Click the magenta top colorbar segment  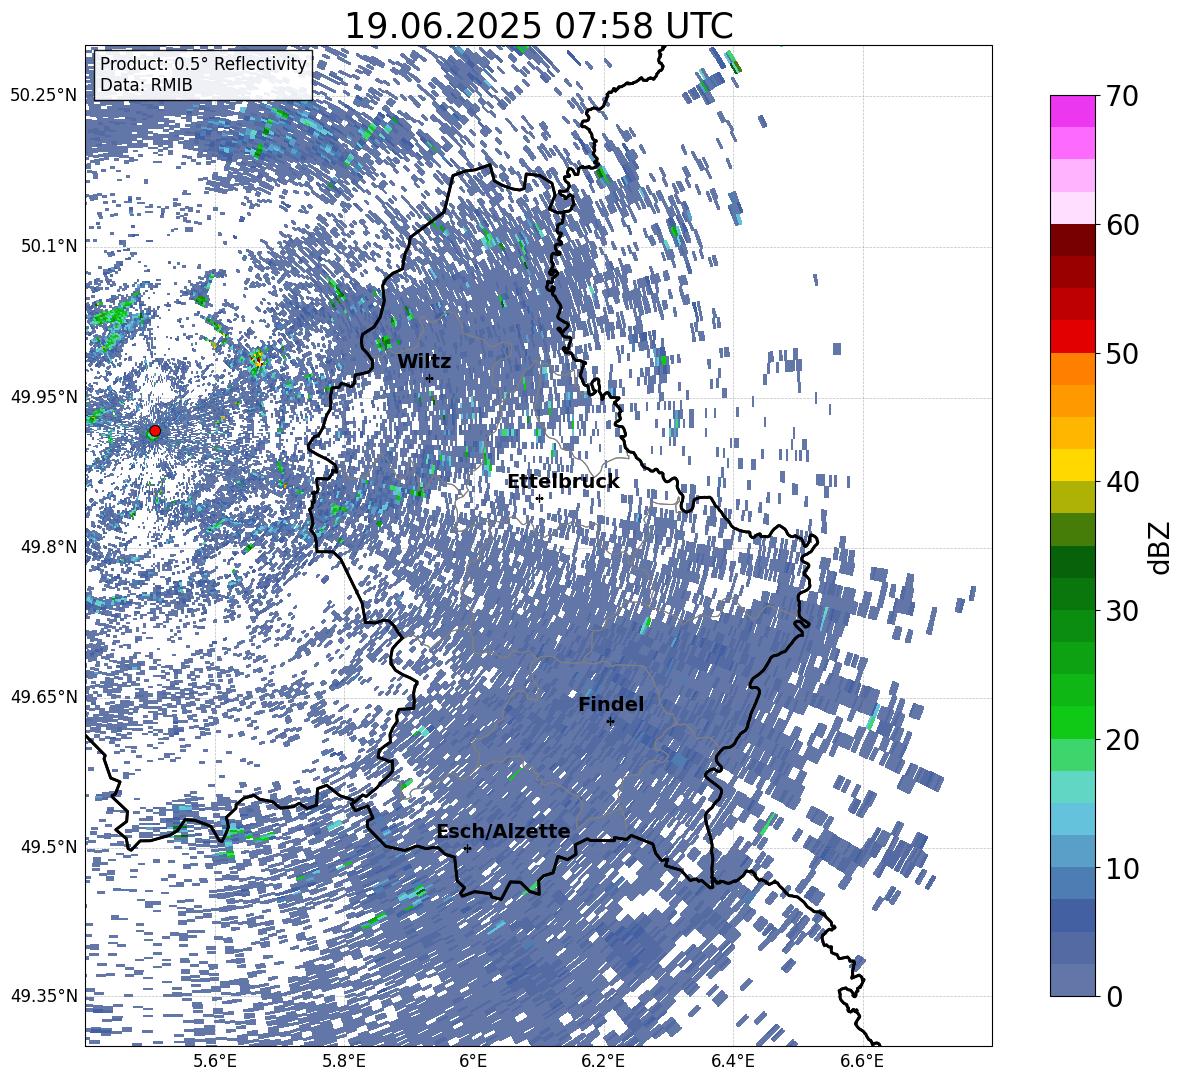1072,112
